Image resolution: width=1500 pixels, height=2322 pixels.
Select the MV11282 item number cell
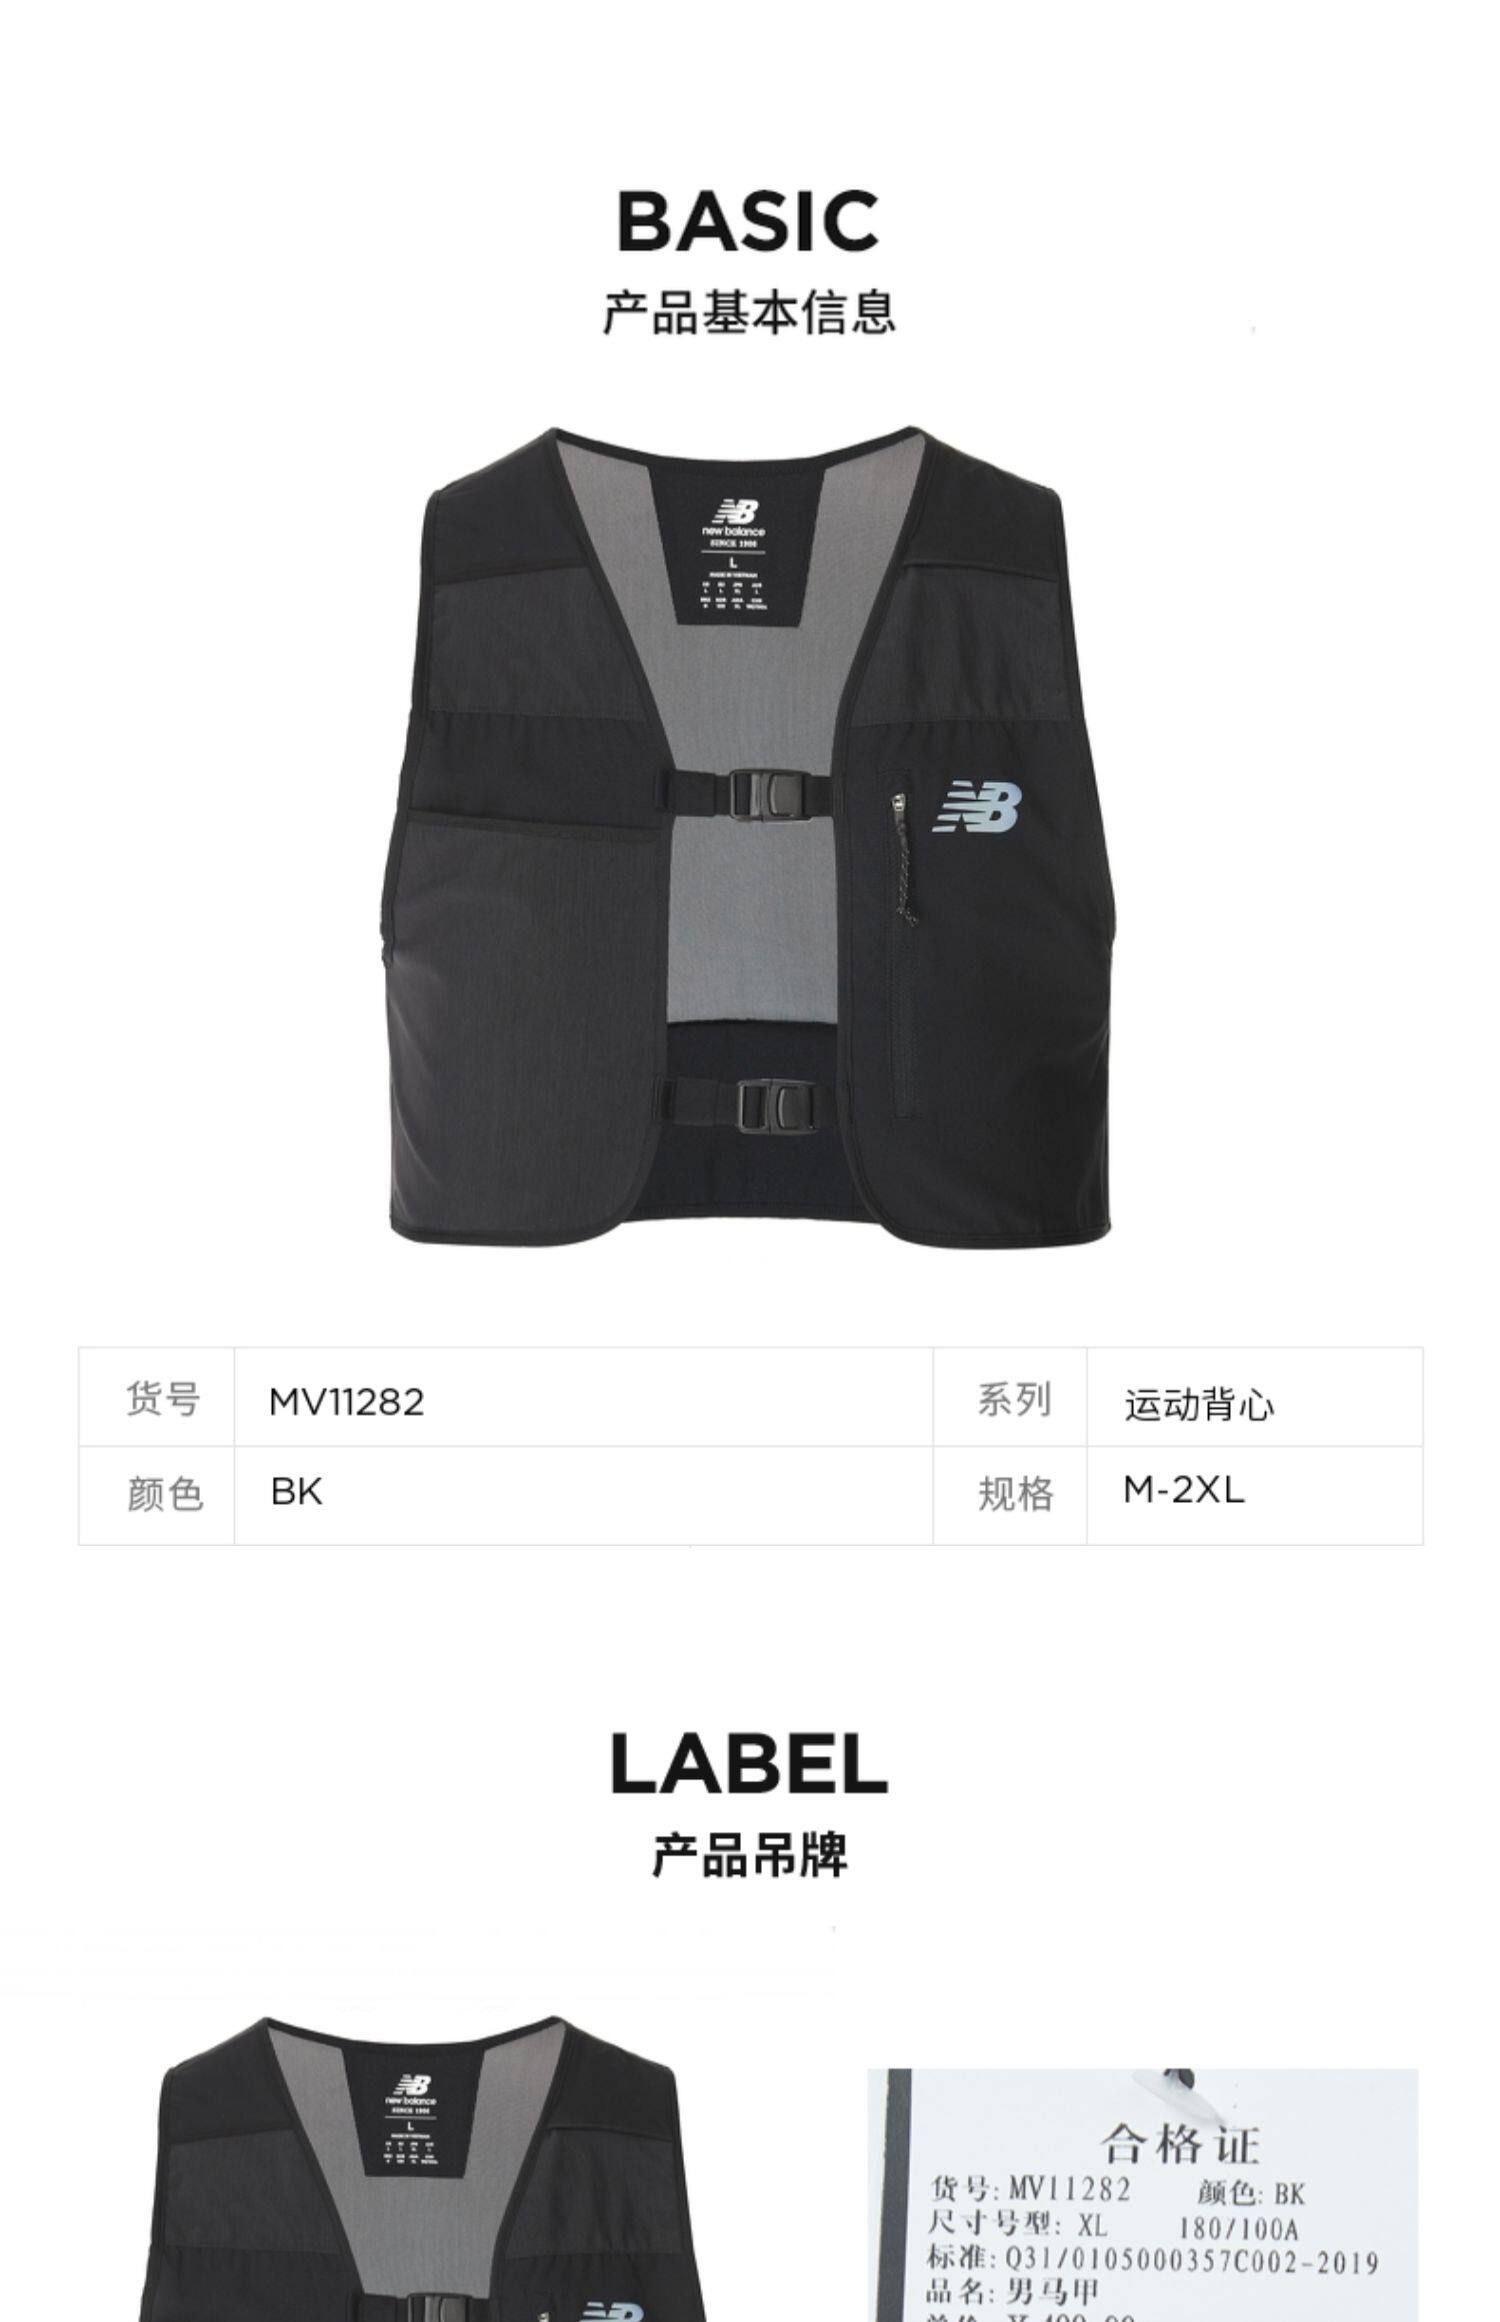(584, 1397)
